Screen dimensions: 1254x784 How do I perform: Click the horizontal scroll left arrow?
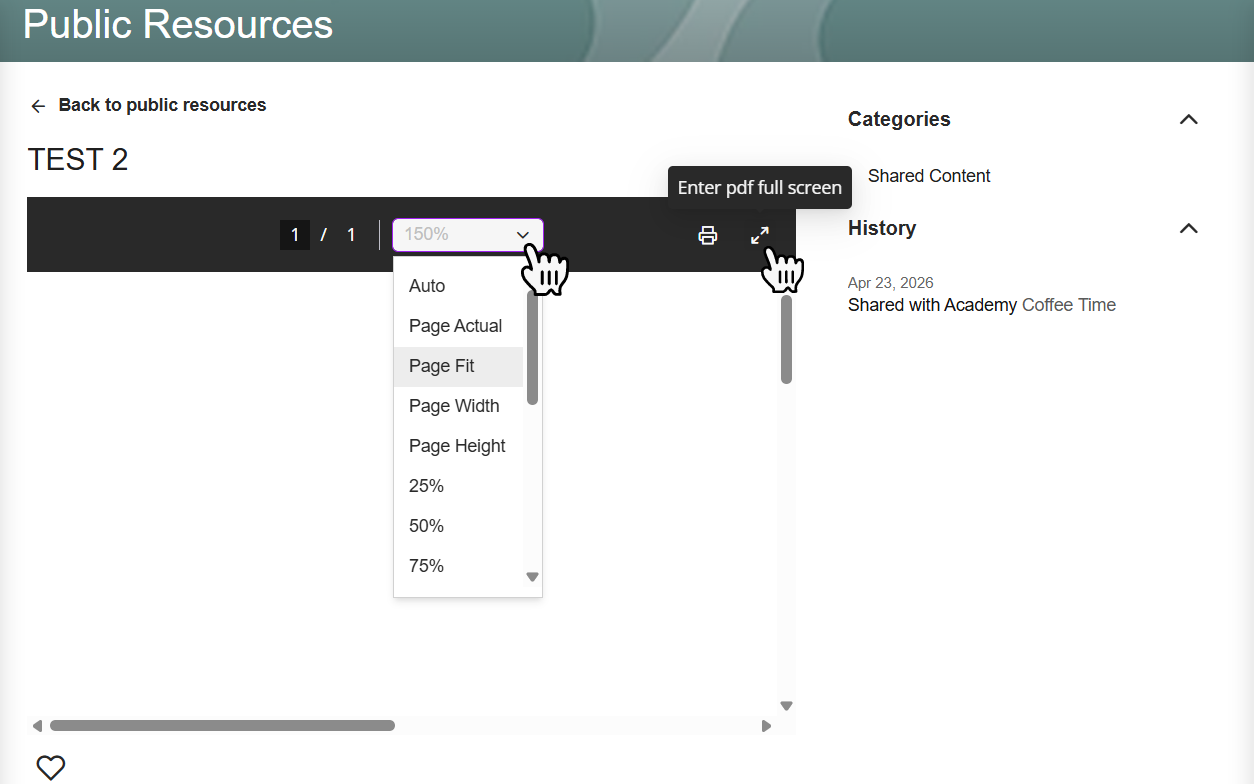[38, 726]
